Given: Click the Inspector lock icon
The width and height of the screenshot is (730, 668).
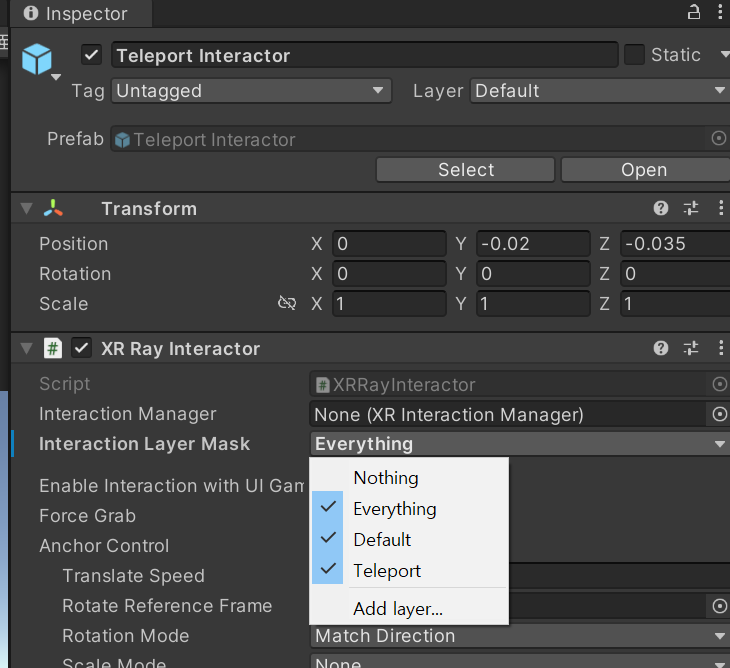Looking at the screenshot, I should [x=694, y=12].
